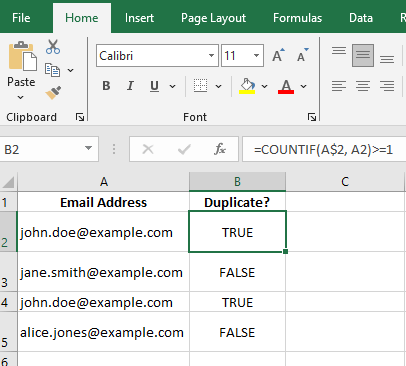Select row 1 header
406x366 pixels.
coord(8,202)
